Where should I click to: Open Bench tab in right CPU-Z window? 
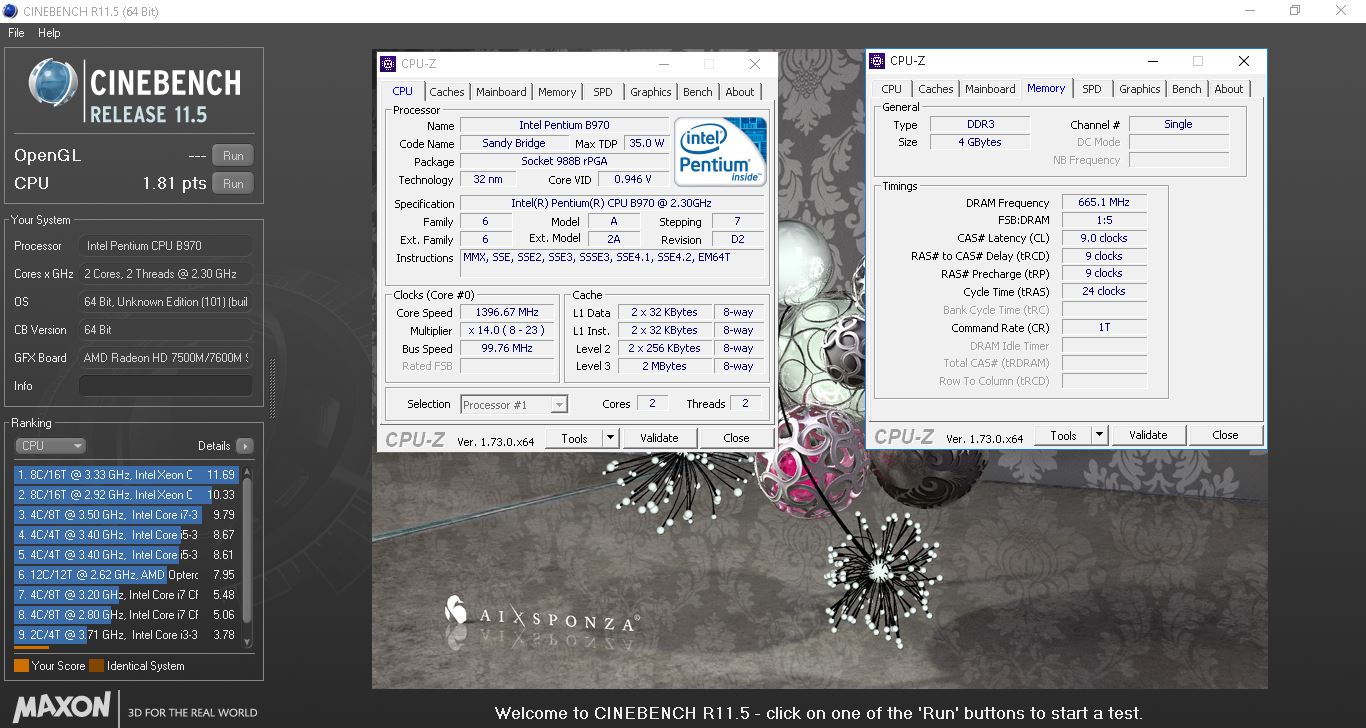(1187, 90)
